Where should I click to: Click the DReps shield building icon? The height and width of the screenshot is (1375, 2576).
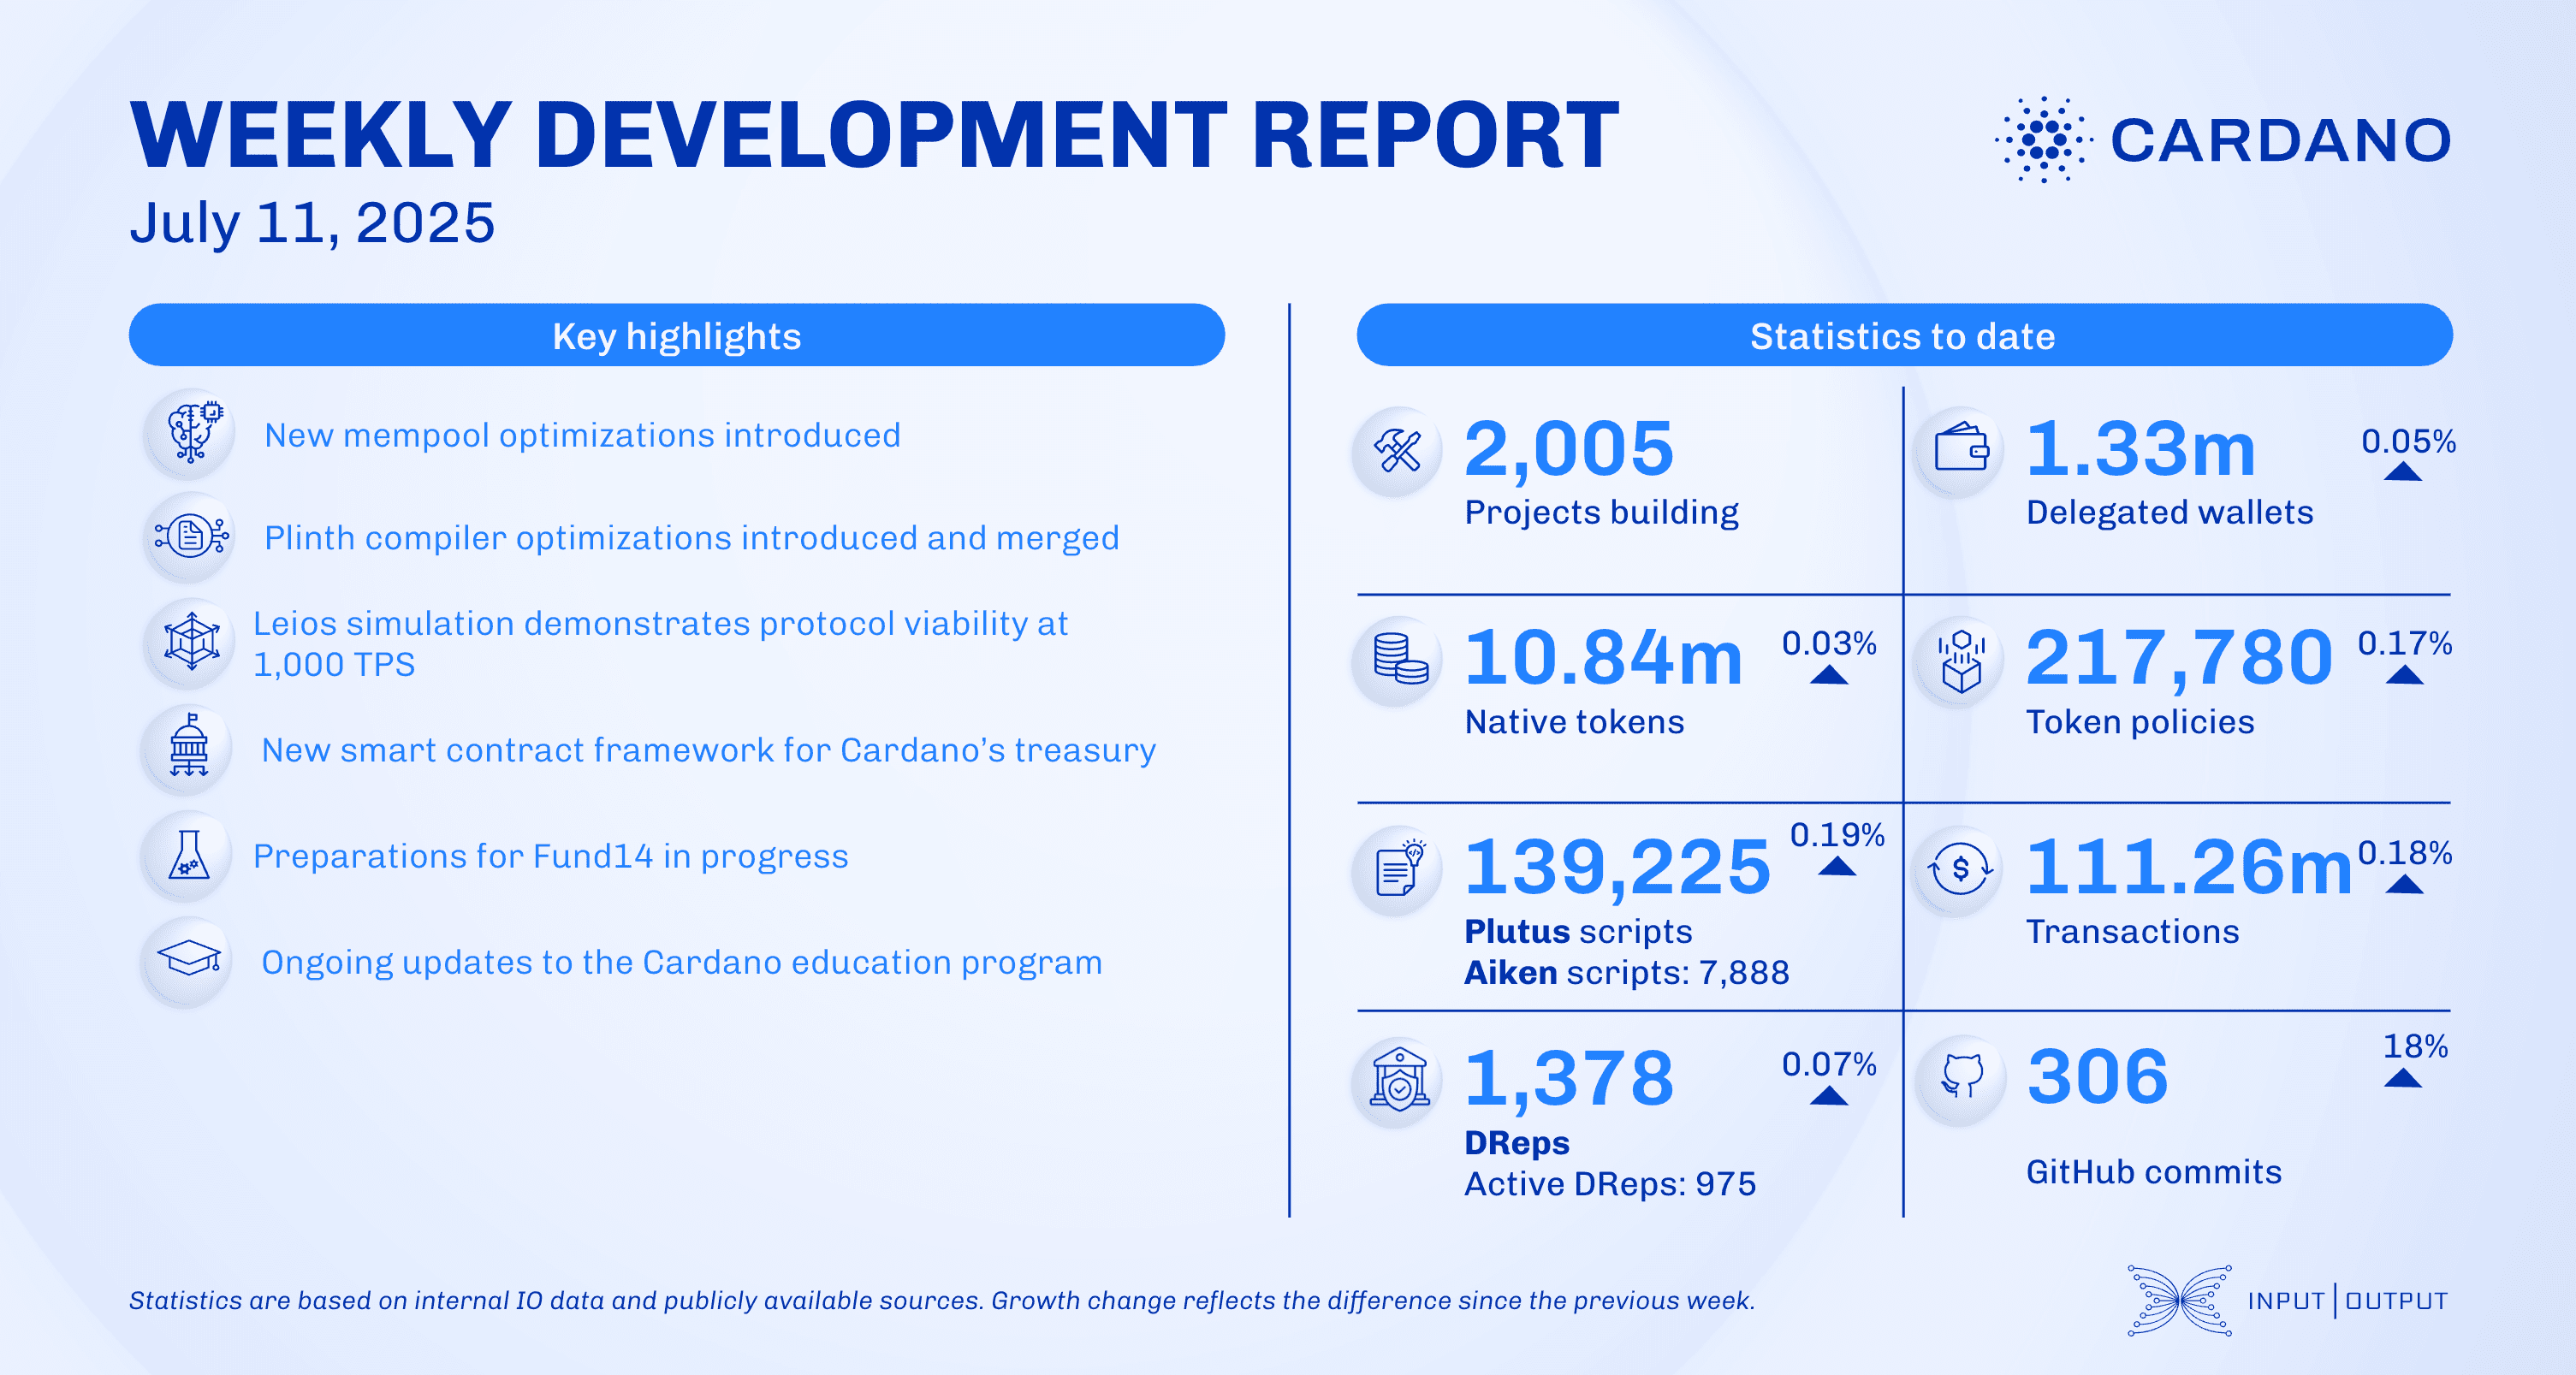1397,1081
